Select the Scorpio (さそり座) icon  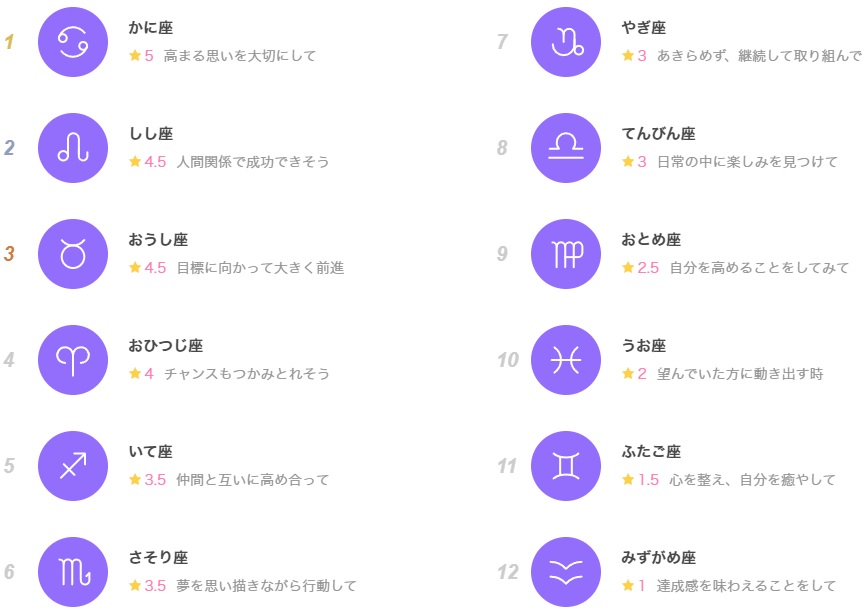tap(73, 572)
